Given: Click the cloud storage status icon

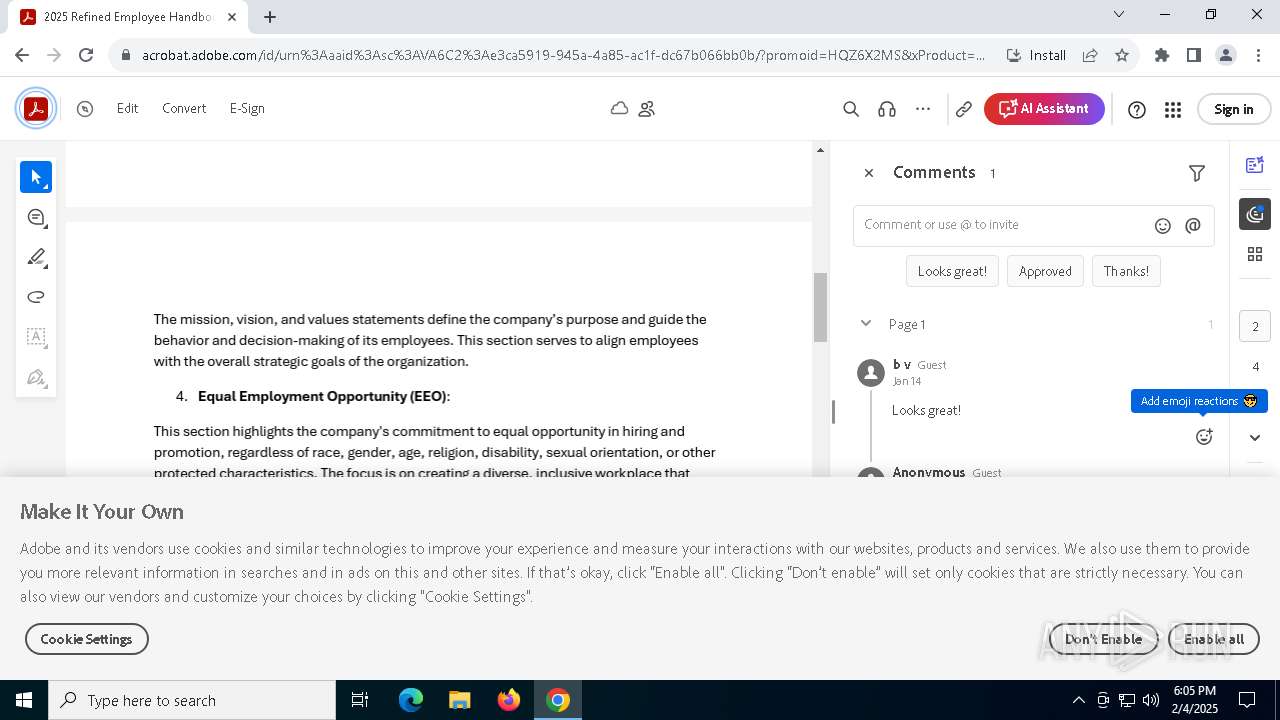Looking at the screenshot, I should point(619,108).
